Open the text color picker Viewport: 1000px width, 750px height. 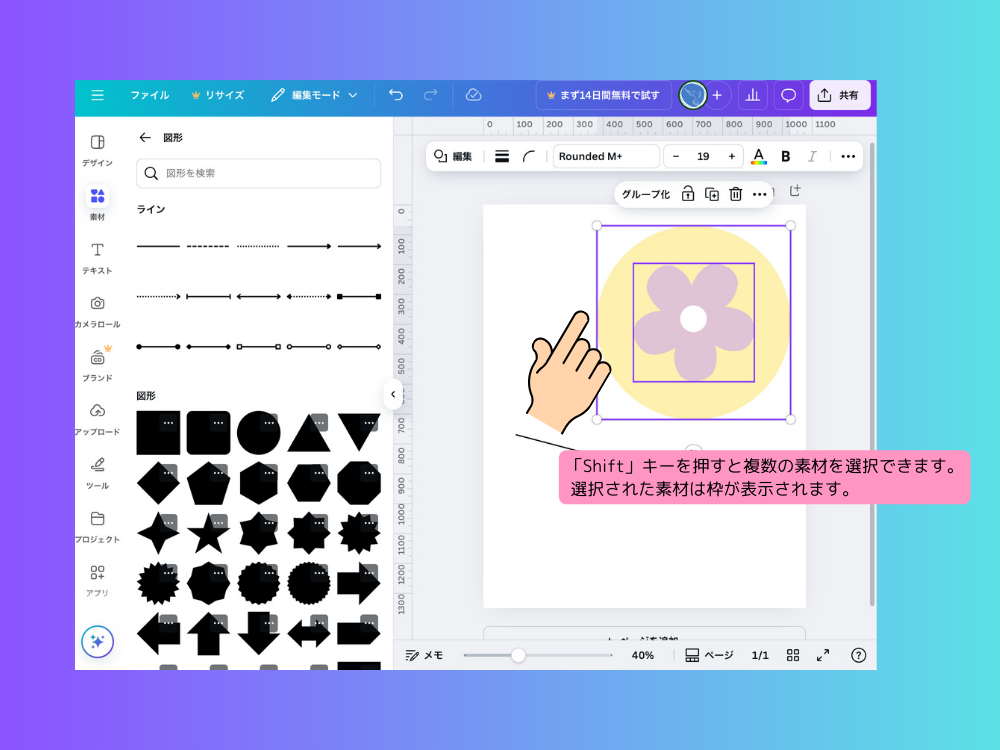759,156
